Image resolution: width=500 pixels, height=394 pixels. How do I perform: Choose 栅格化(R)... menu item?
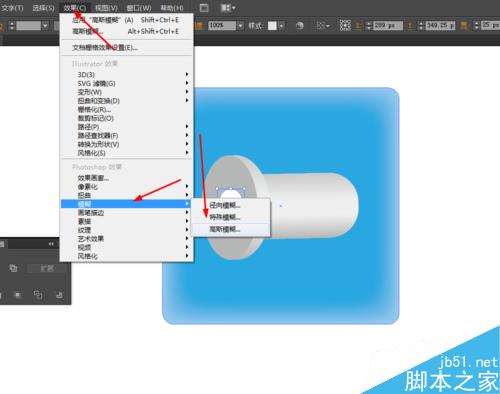(x=126, y=109)
